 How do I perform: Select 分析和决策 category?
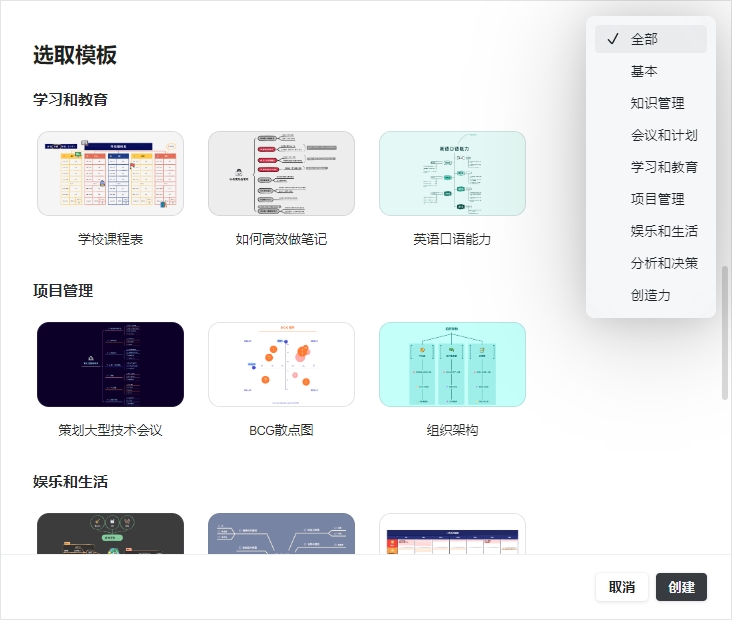(650, 263)
